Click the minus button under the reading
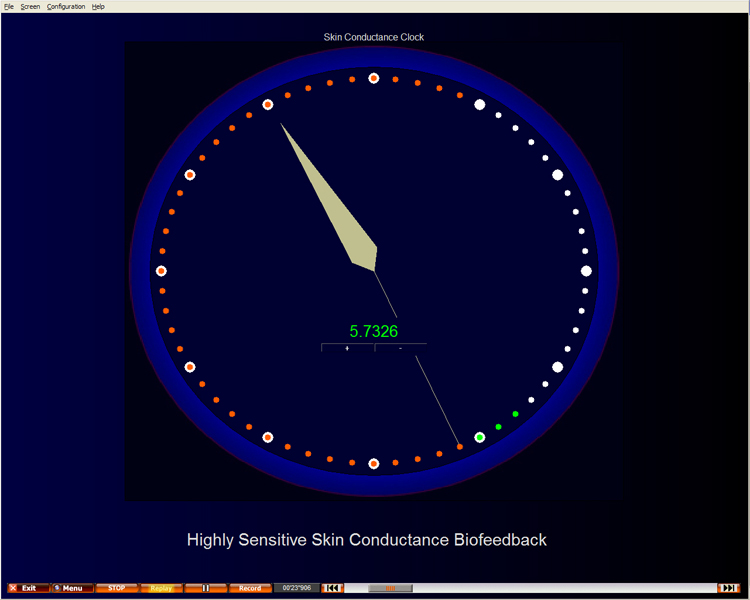 400,348
